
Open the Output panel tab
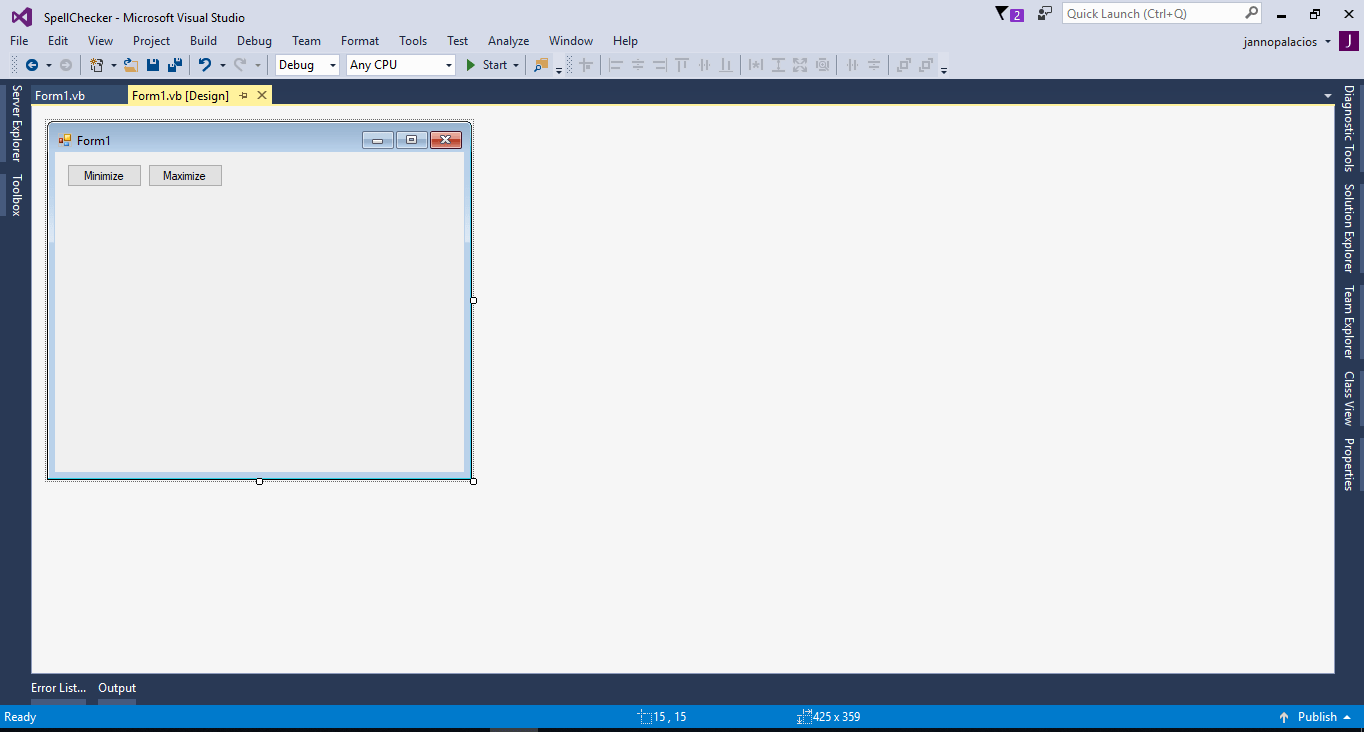coord(117,688)
